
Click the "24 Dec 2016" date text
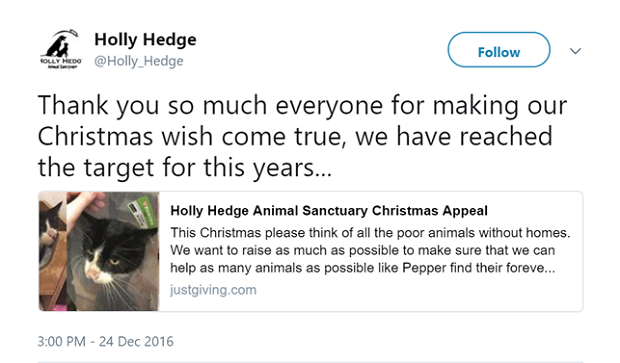point(136,341)
